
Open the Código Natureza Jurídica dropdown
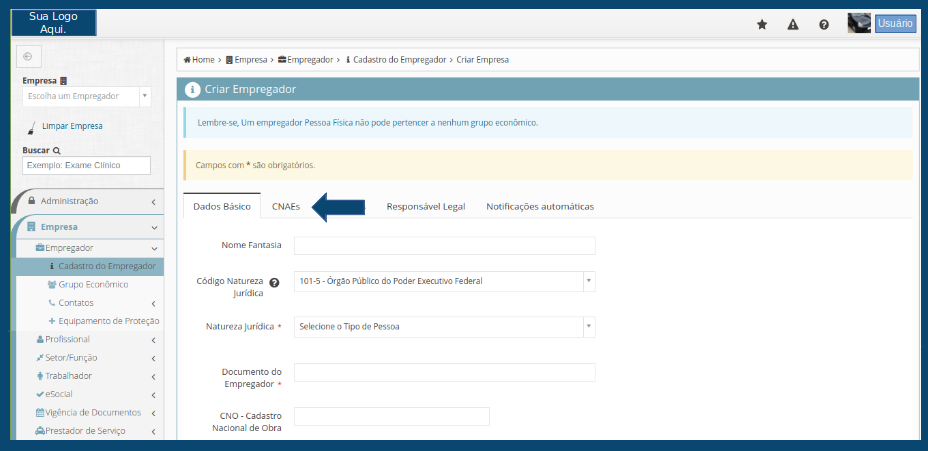pyautogui.click(x=444, y=281)
